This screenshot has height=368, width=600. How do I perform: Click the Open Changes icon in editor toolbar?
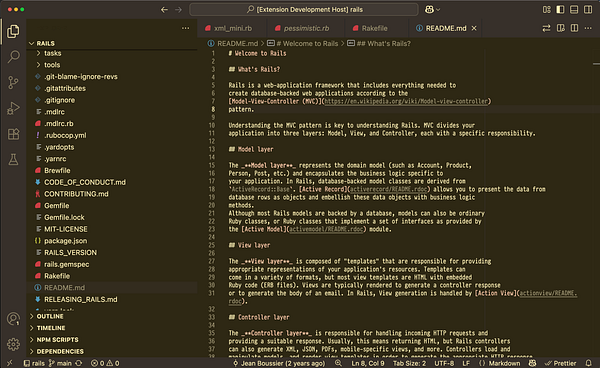pos(546,28)
